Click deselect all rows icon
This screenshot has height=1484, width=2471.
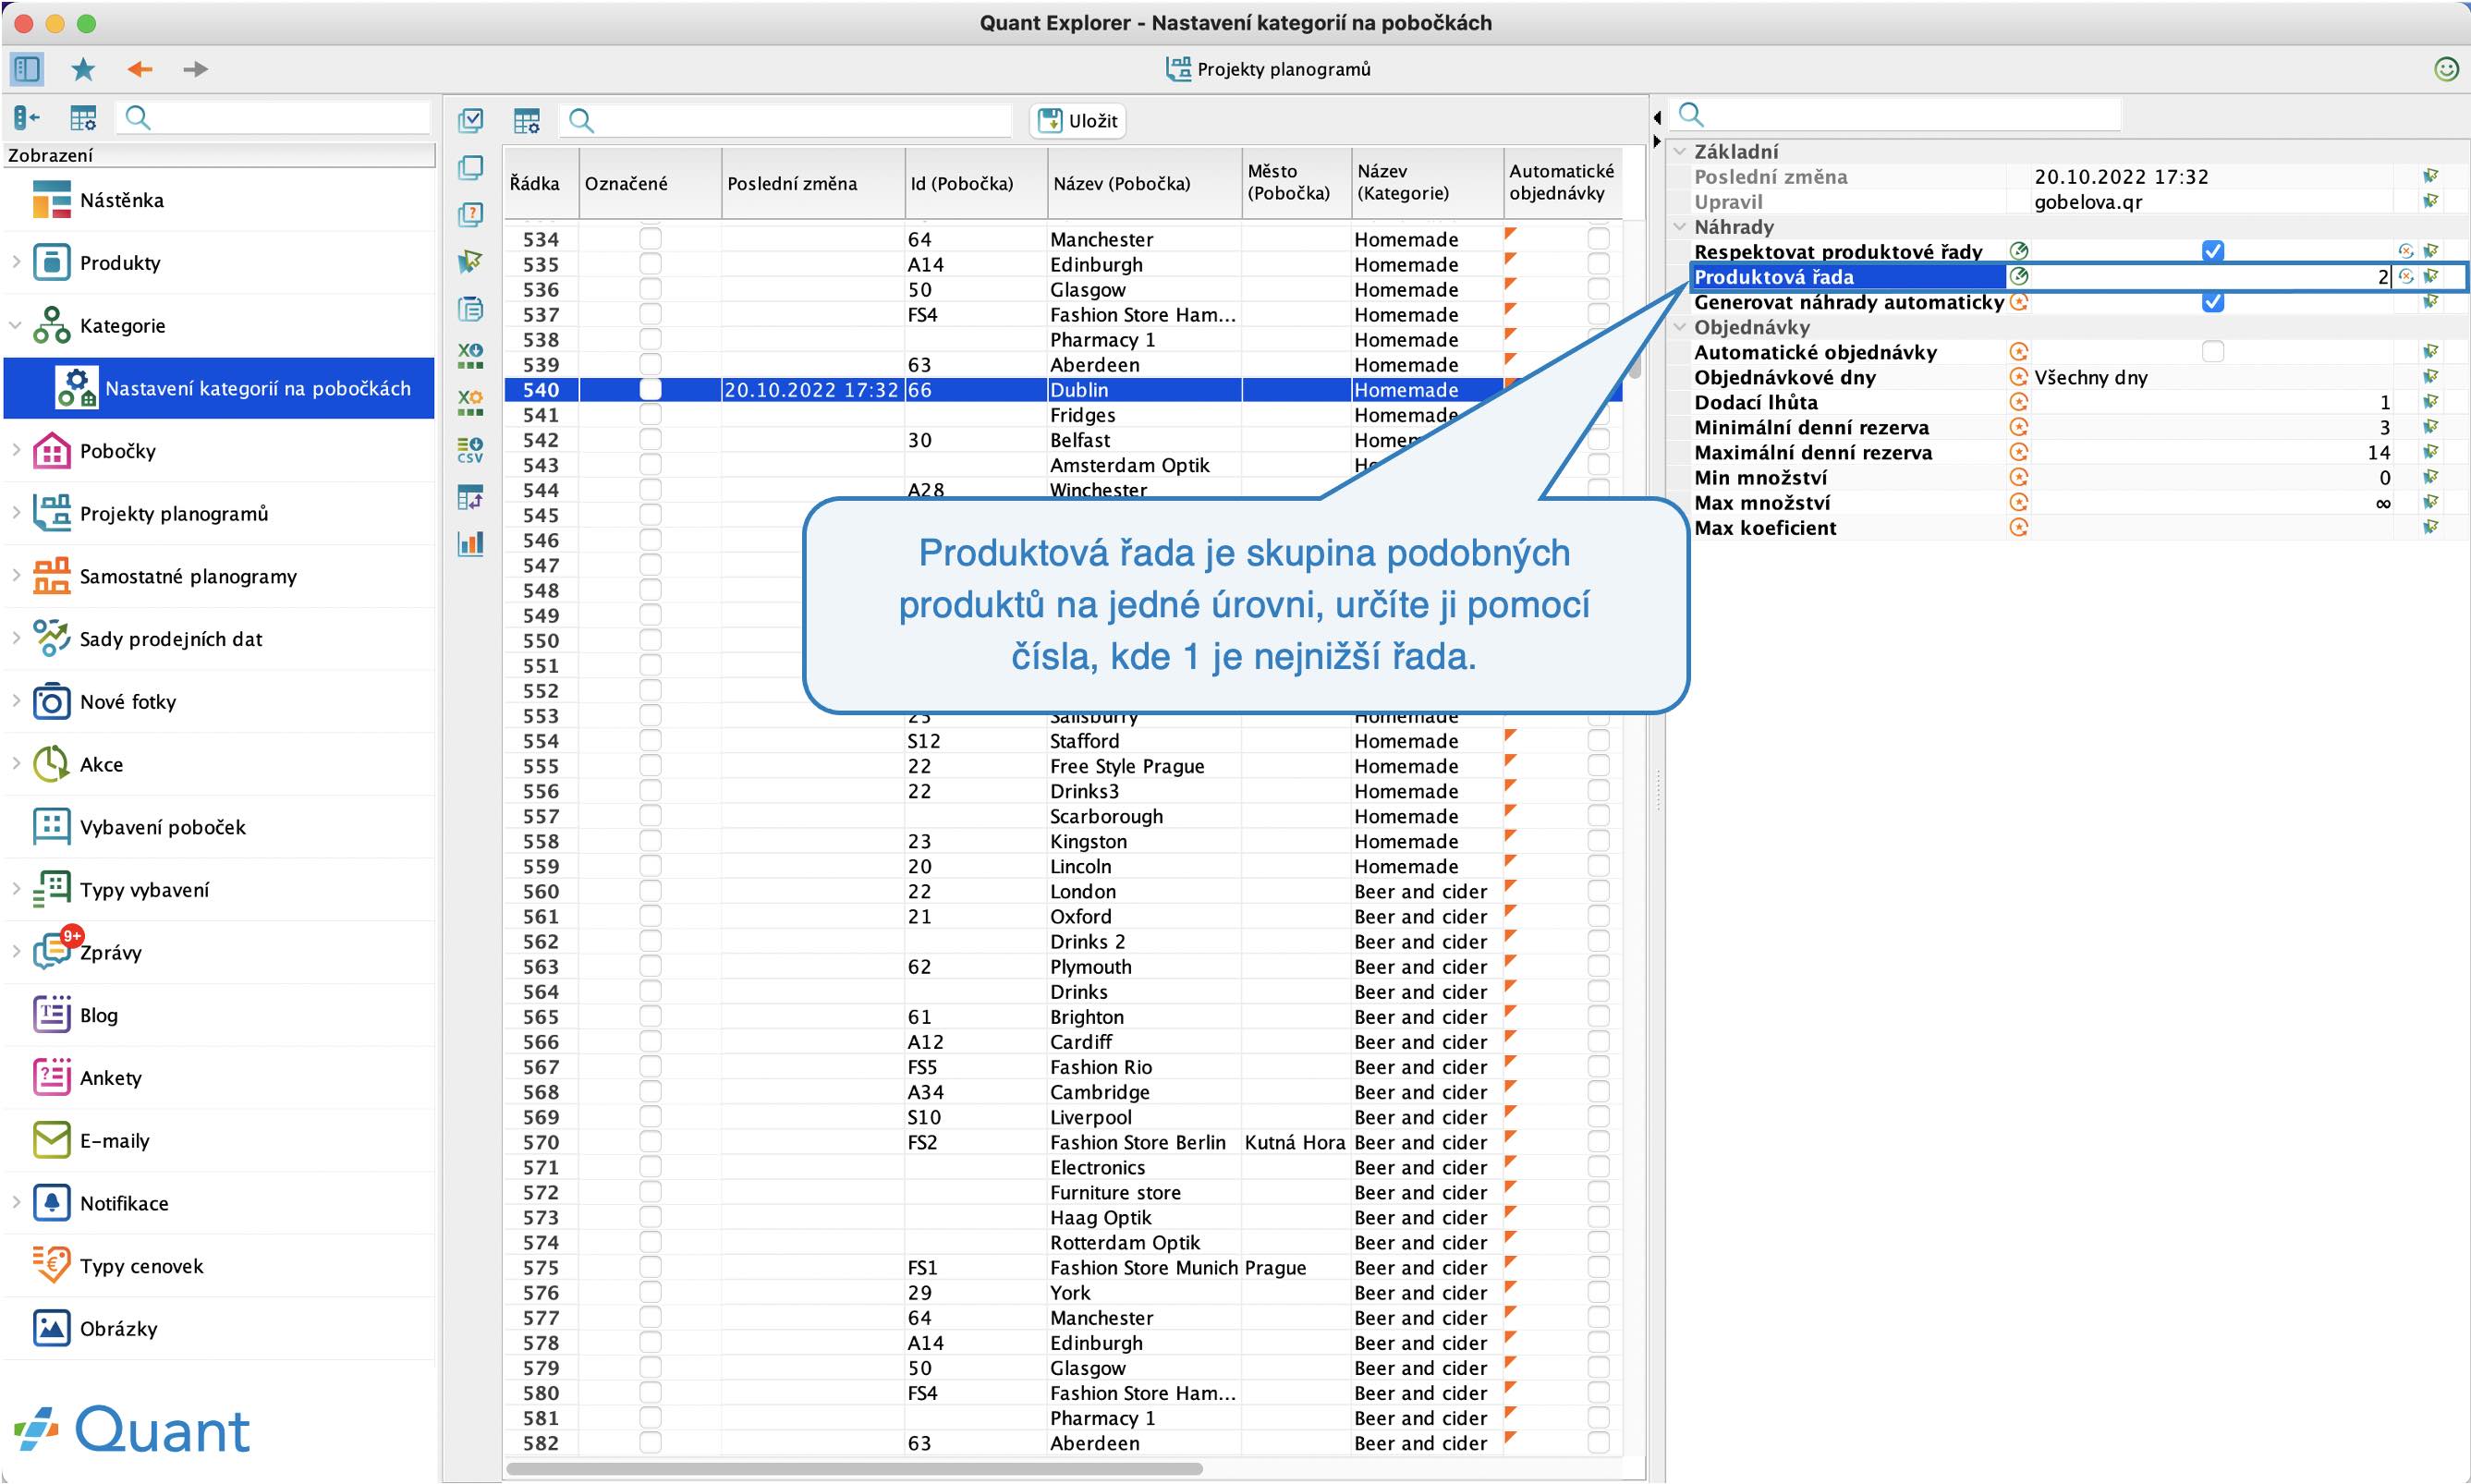point(470,167)
